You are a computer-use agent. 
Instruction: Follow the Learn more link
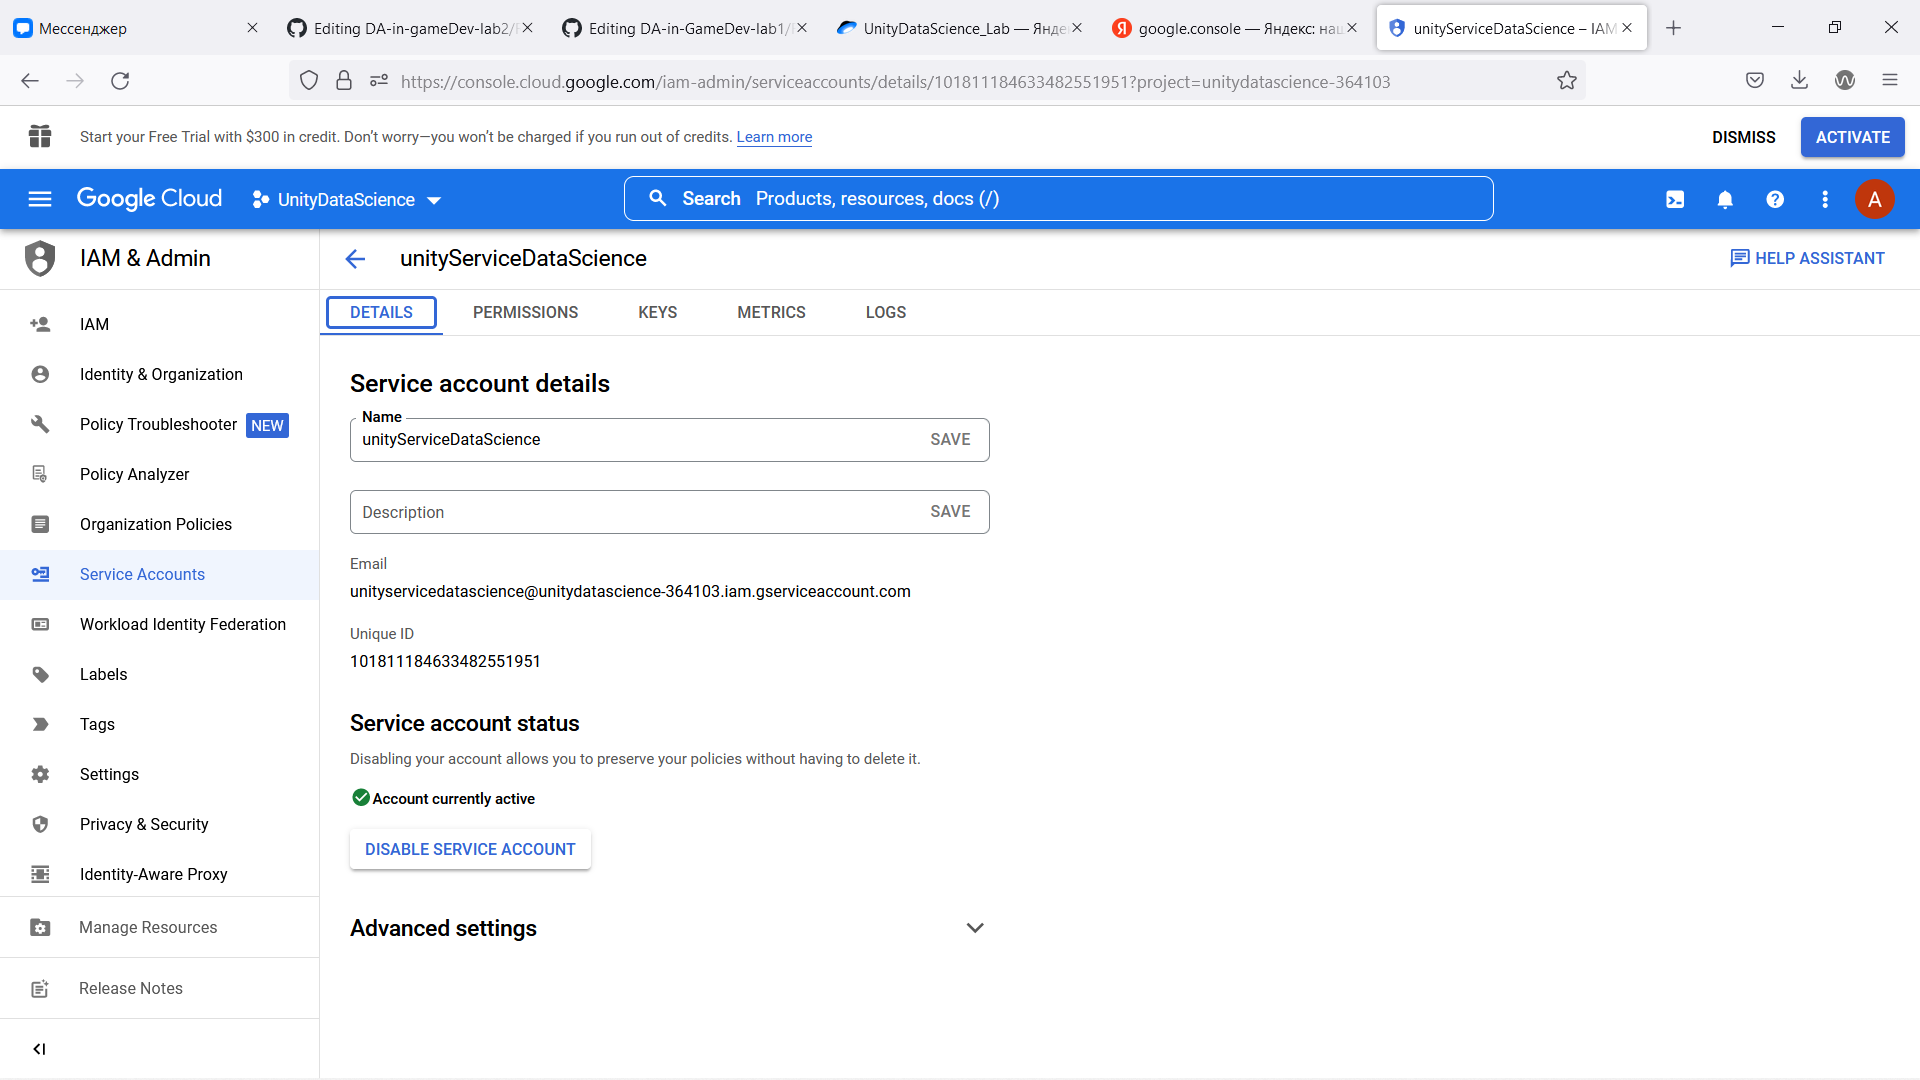pos(774,137)
